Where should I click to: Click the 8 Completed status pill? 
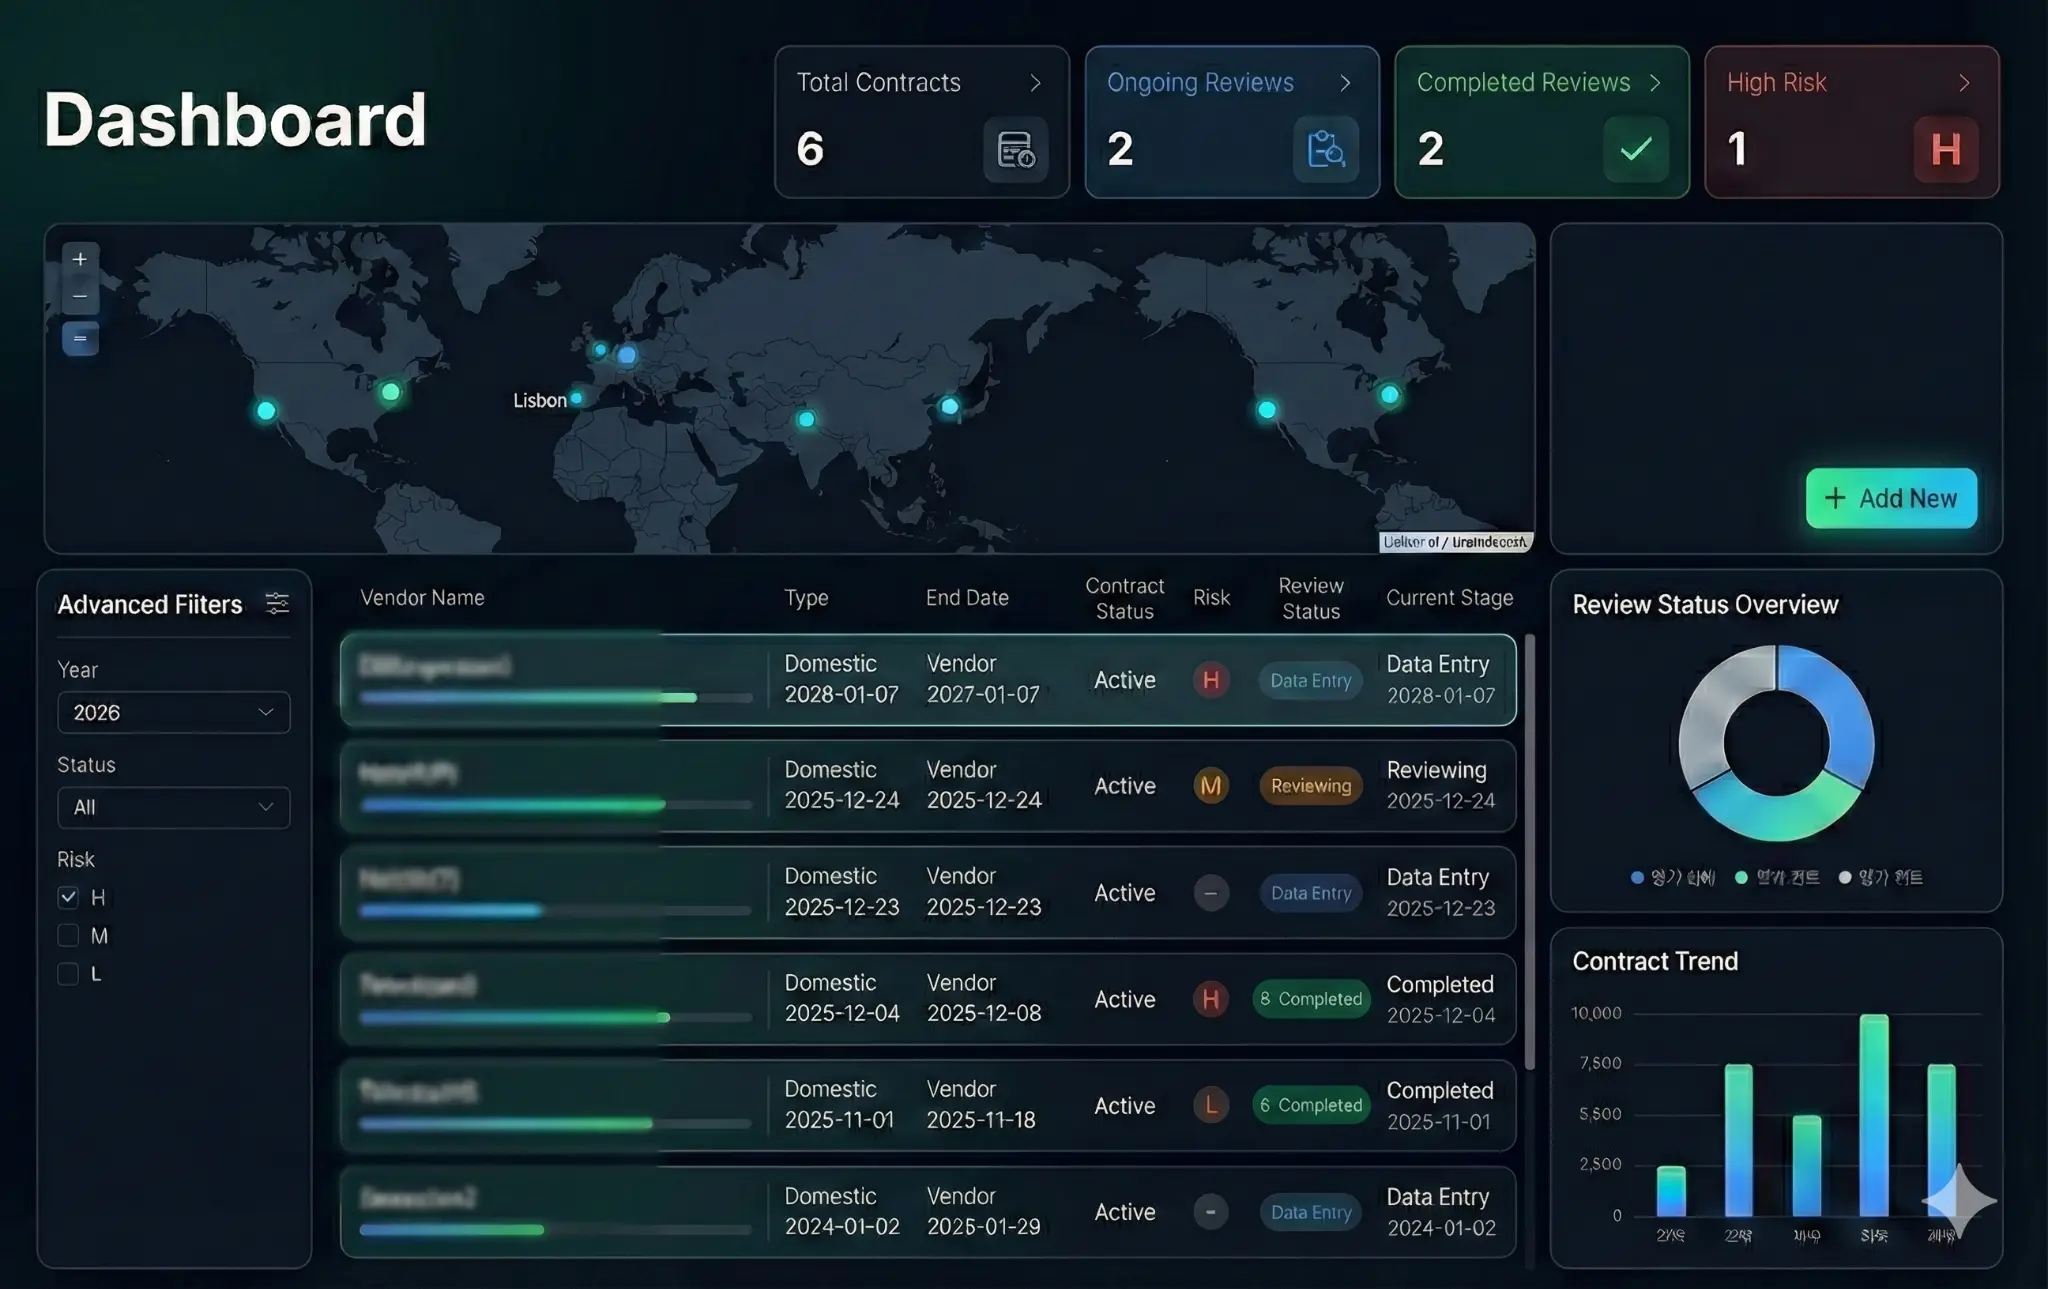(x=1311, y=999)
